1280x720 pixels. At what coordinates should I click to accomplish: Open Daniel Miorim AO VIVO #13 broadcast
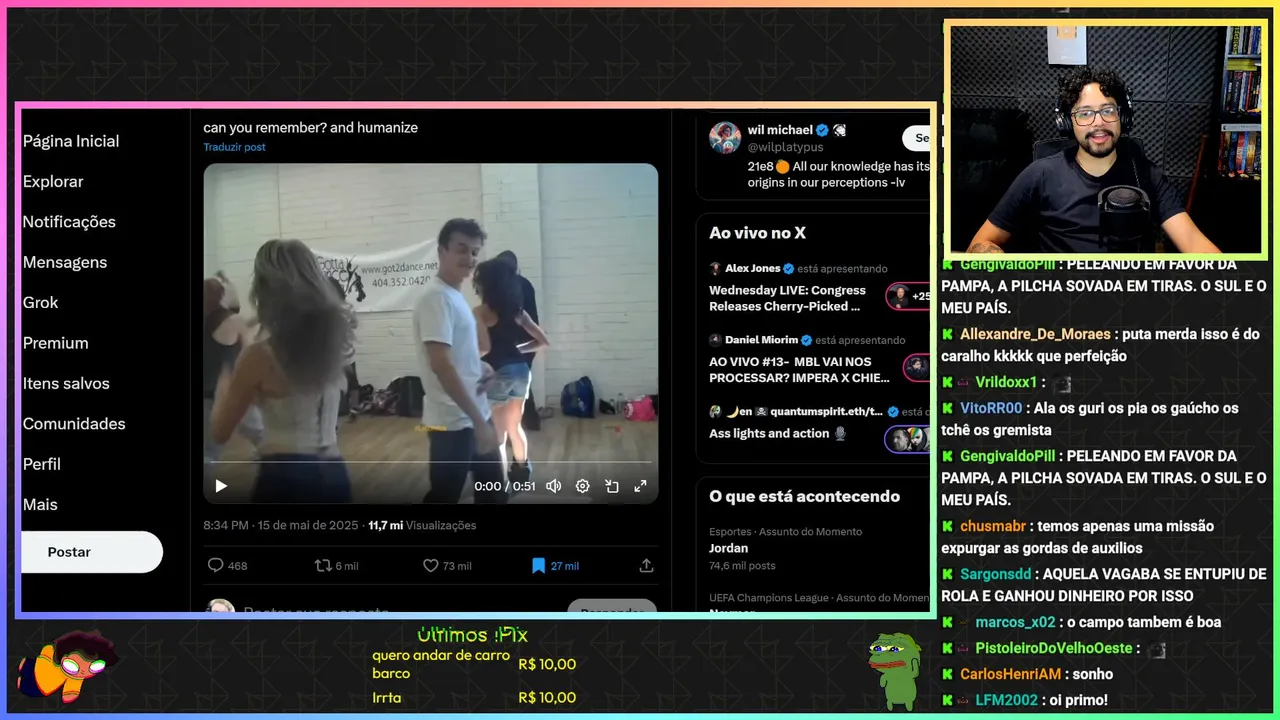[x=799, y=369]
